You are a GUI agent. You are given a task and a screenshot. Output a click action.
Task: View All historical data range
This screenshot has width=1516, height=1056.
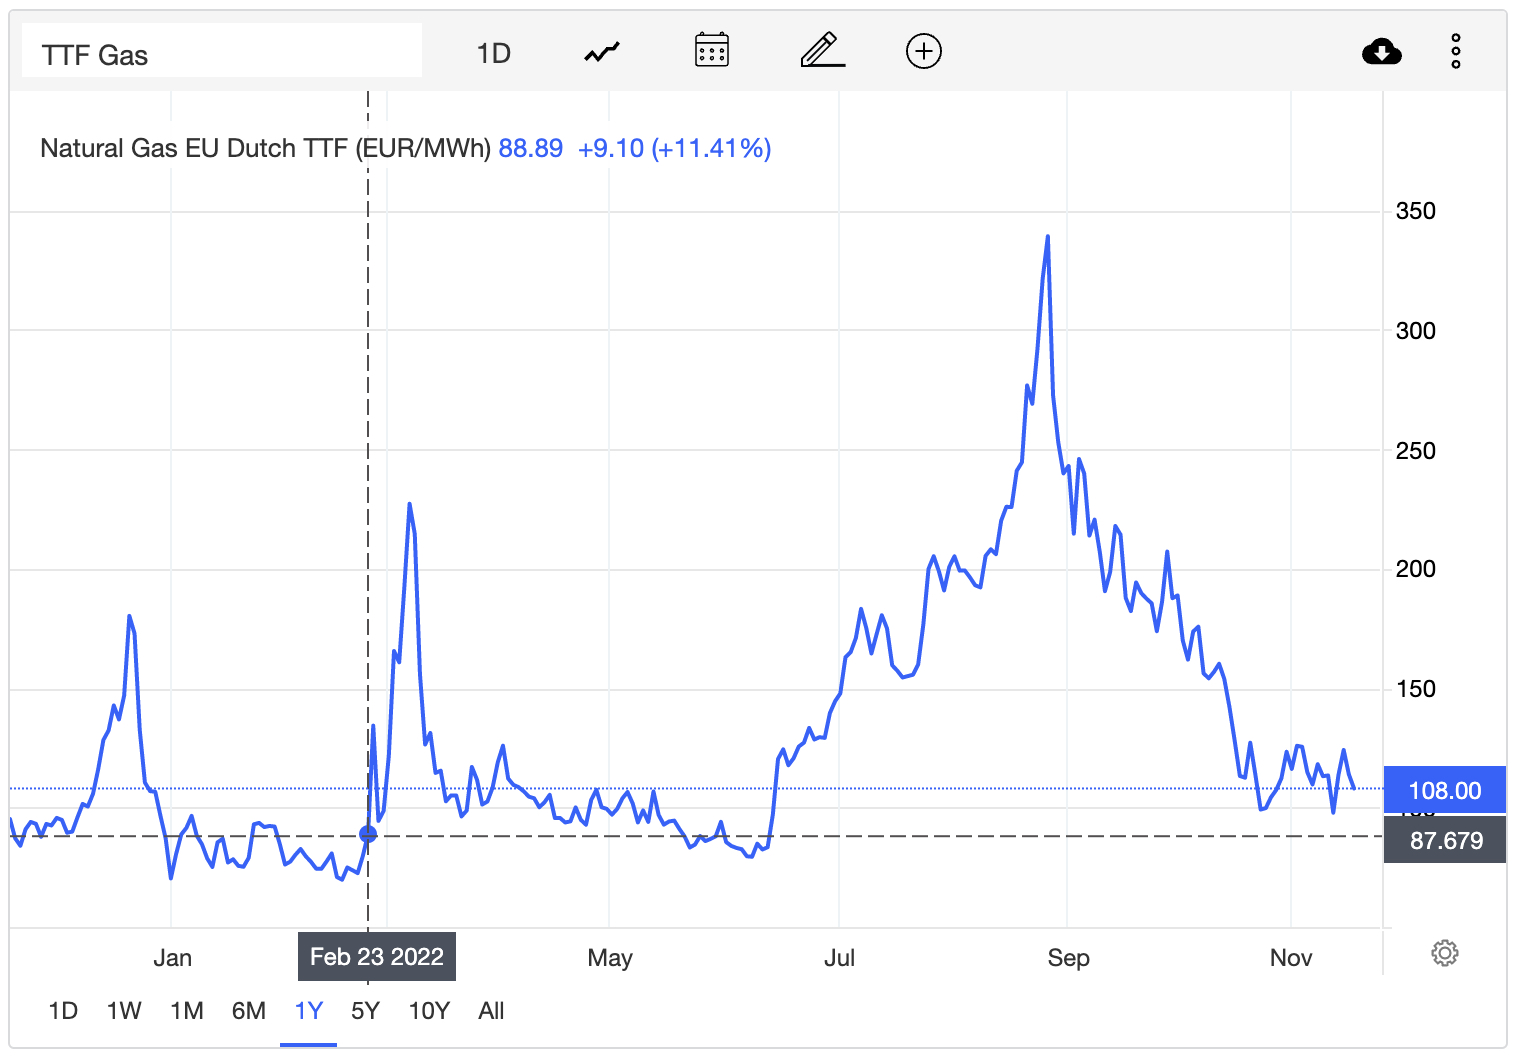(491, 1011)
